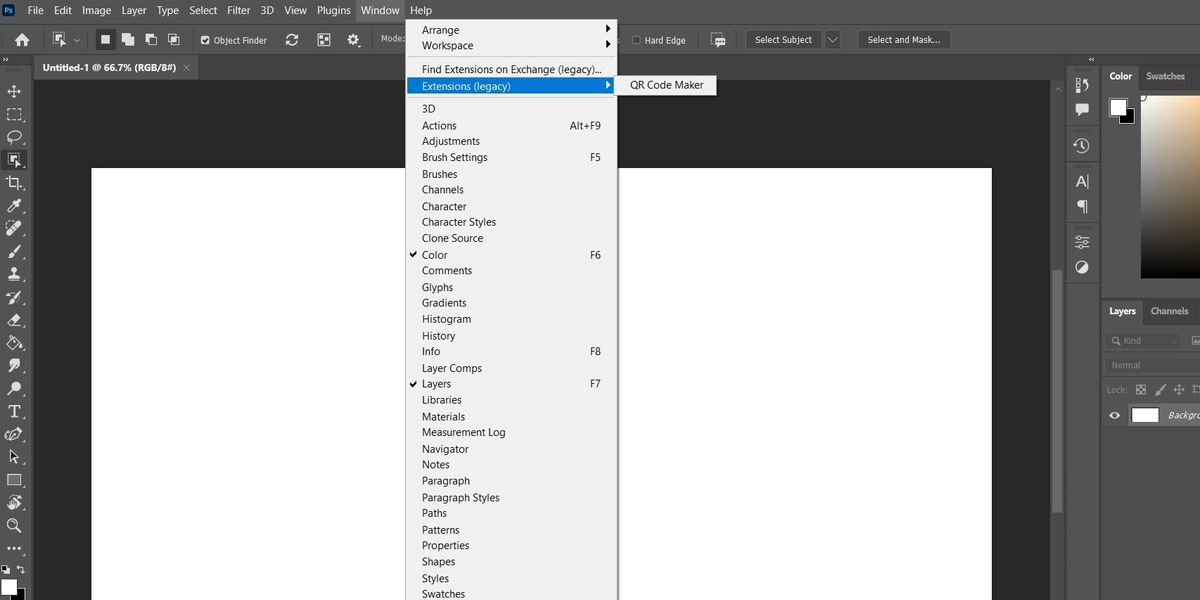Pick a color in the Color field
1200x600 pixels.
coord(1171,185)
